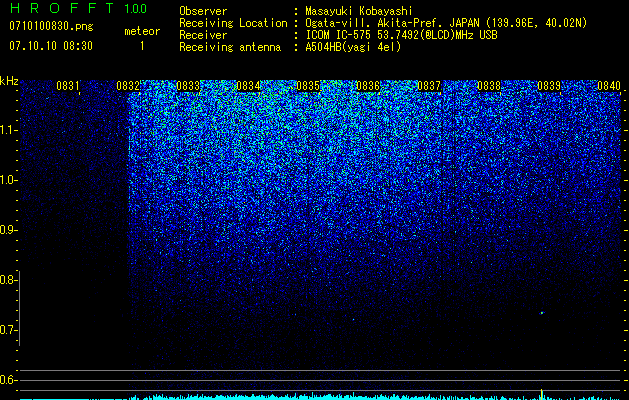
Task: Click the 1.0 frequency axis label
Action: pyautogui.click(x=8, y=180)
